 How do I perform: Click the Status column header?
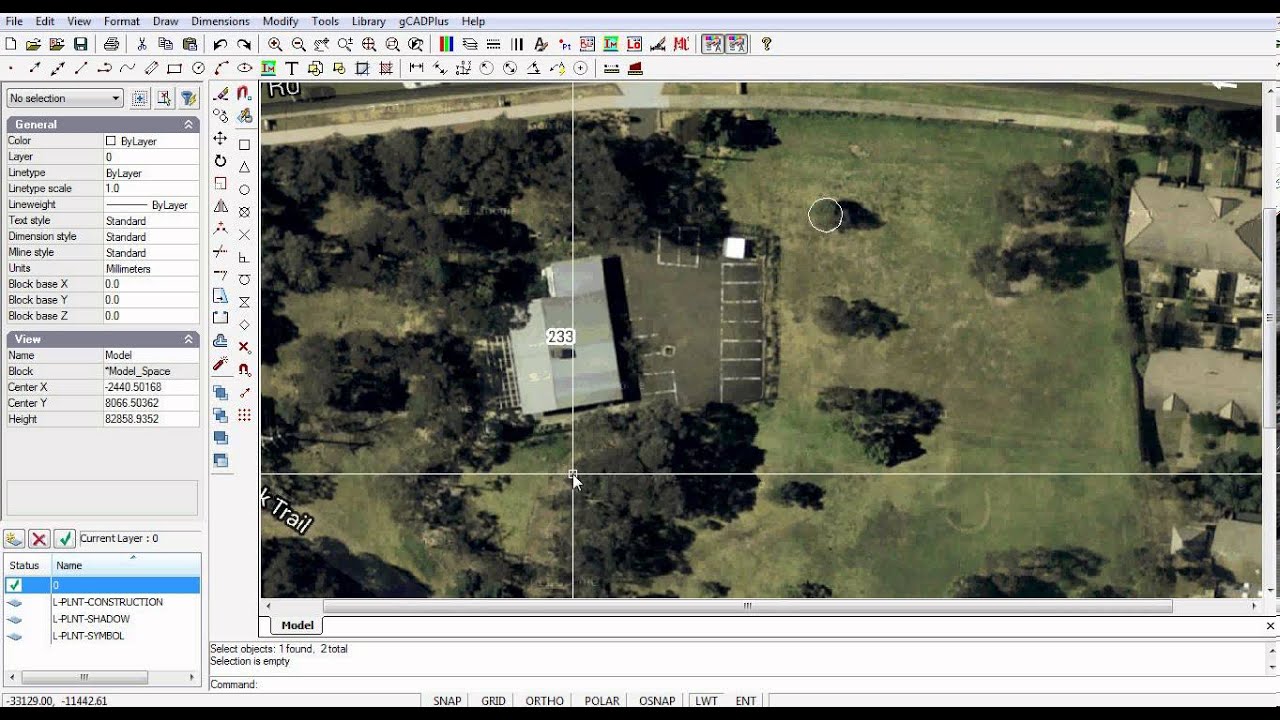[27, 565]
